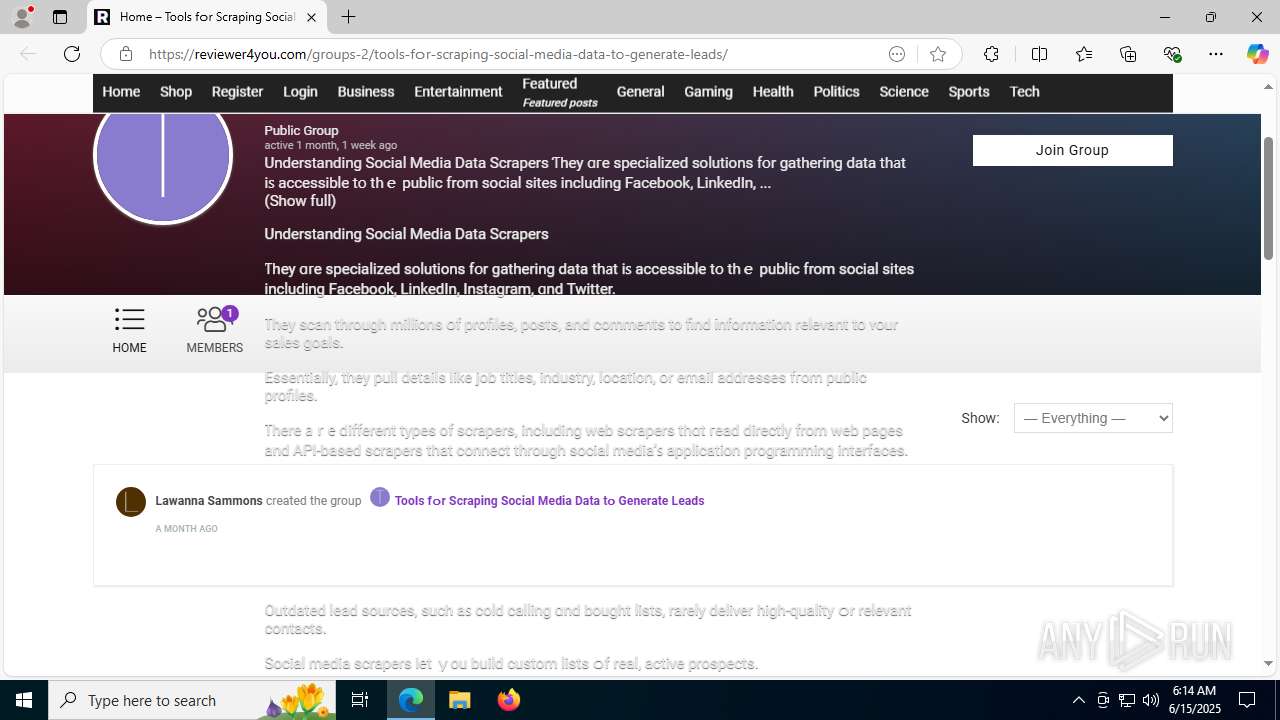Open the Windows Start menu
This screenshot has width=1280, height=720.
(x=24, y=700)
